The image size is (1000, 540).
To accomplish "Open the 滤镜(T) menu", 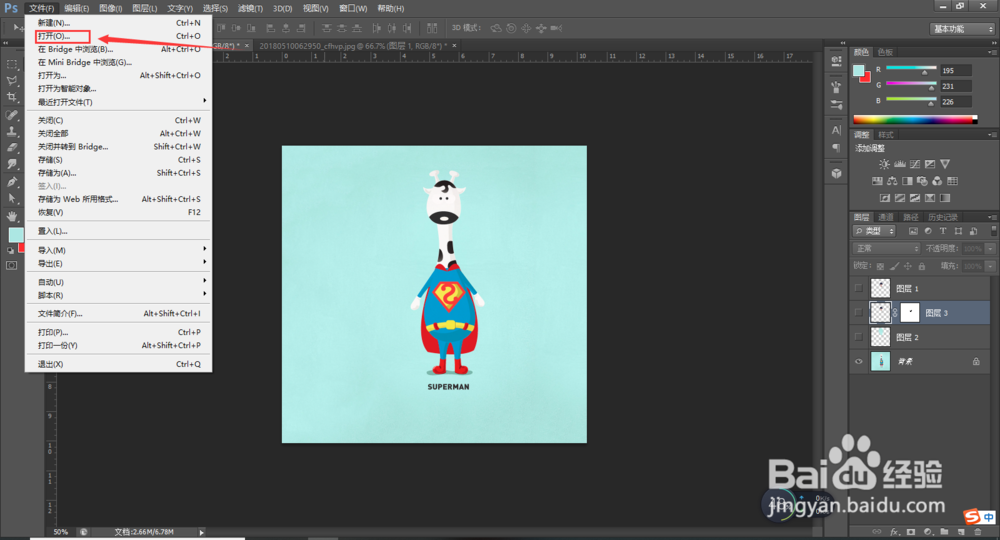I will [250, 8].
